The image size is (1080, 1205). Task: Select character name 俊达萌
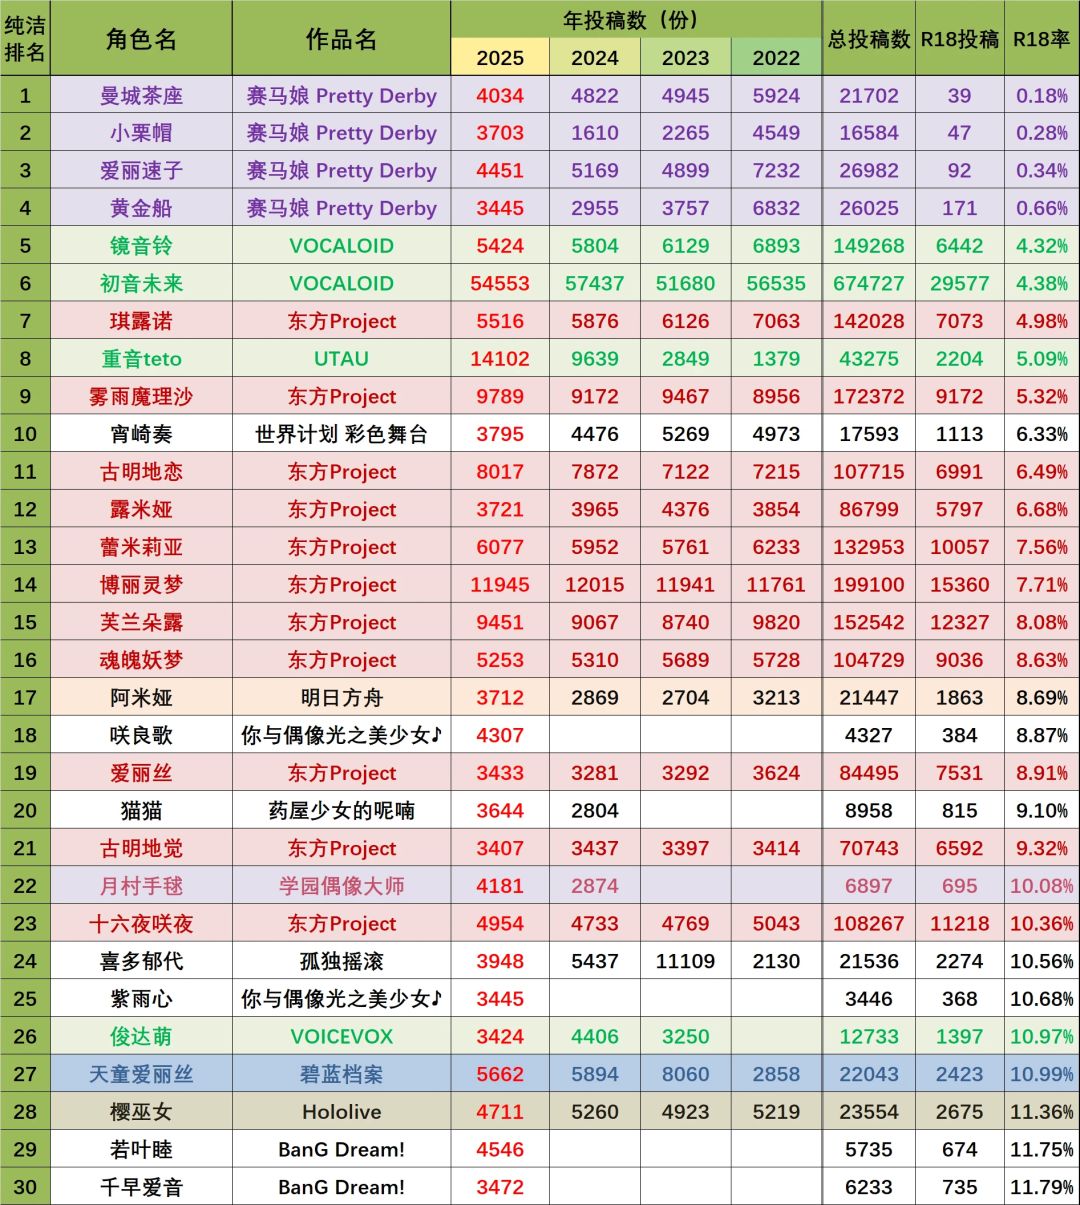point(141,1037)
